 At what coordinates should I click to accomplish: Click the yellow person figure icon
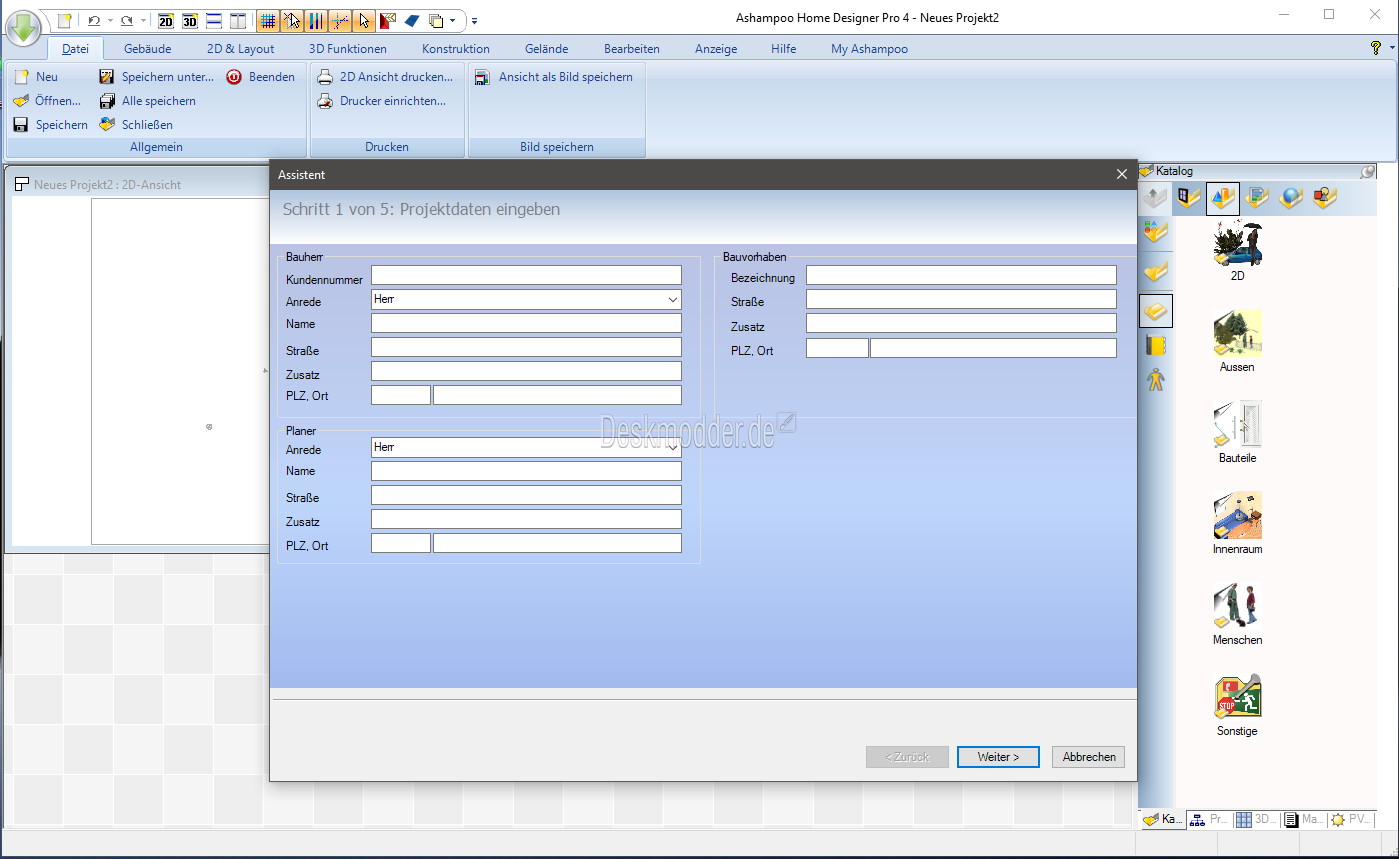click(x=1156, y=380)
